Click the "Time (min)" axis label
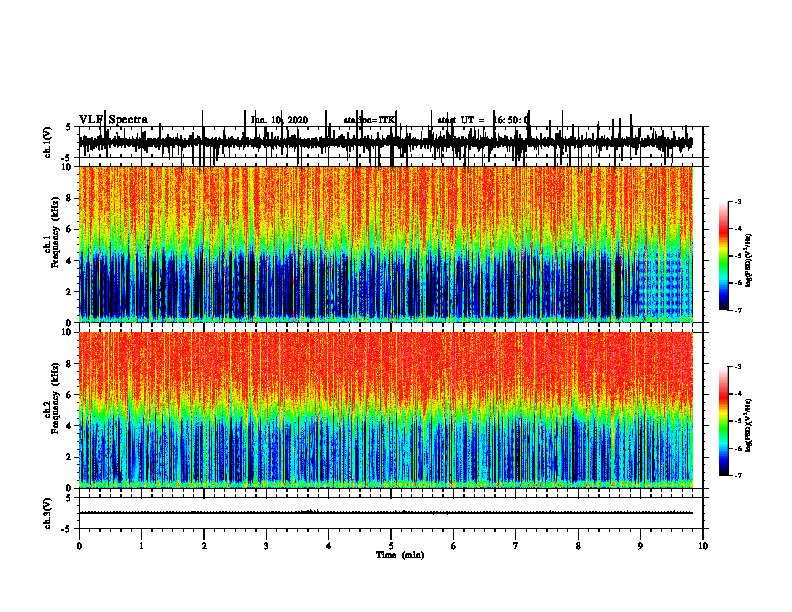This screenshot has width=792, height=612. tap(400, 555)
